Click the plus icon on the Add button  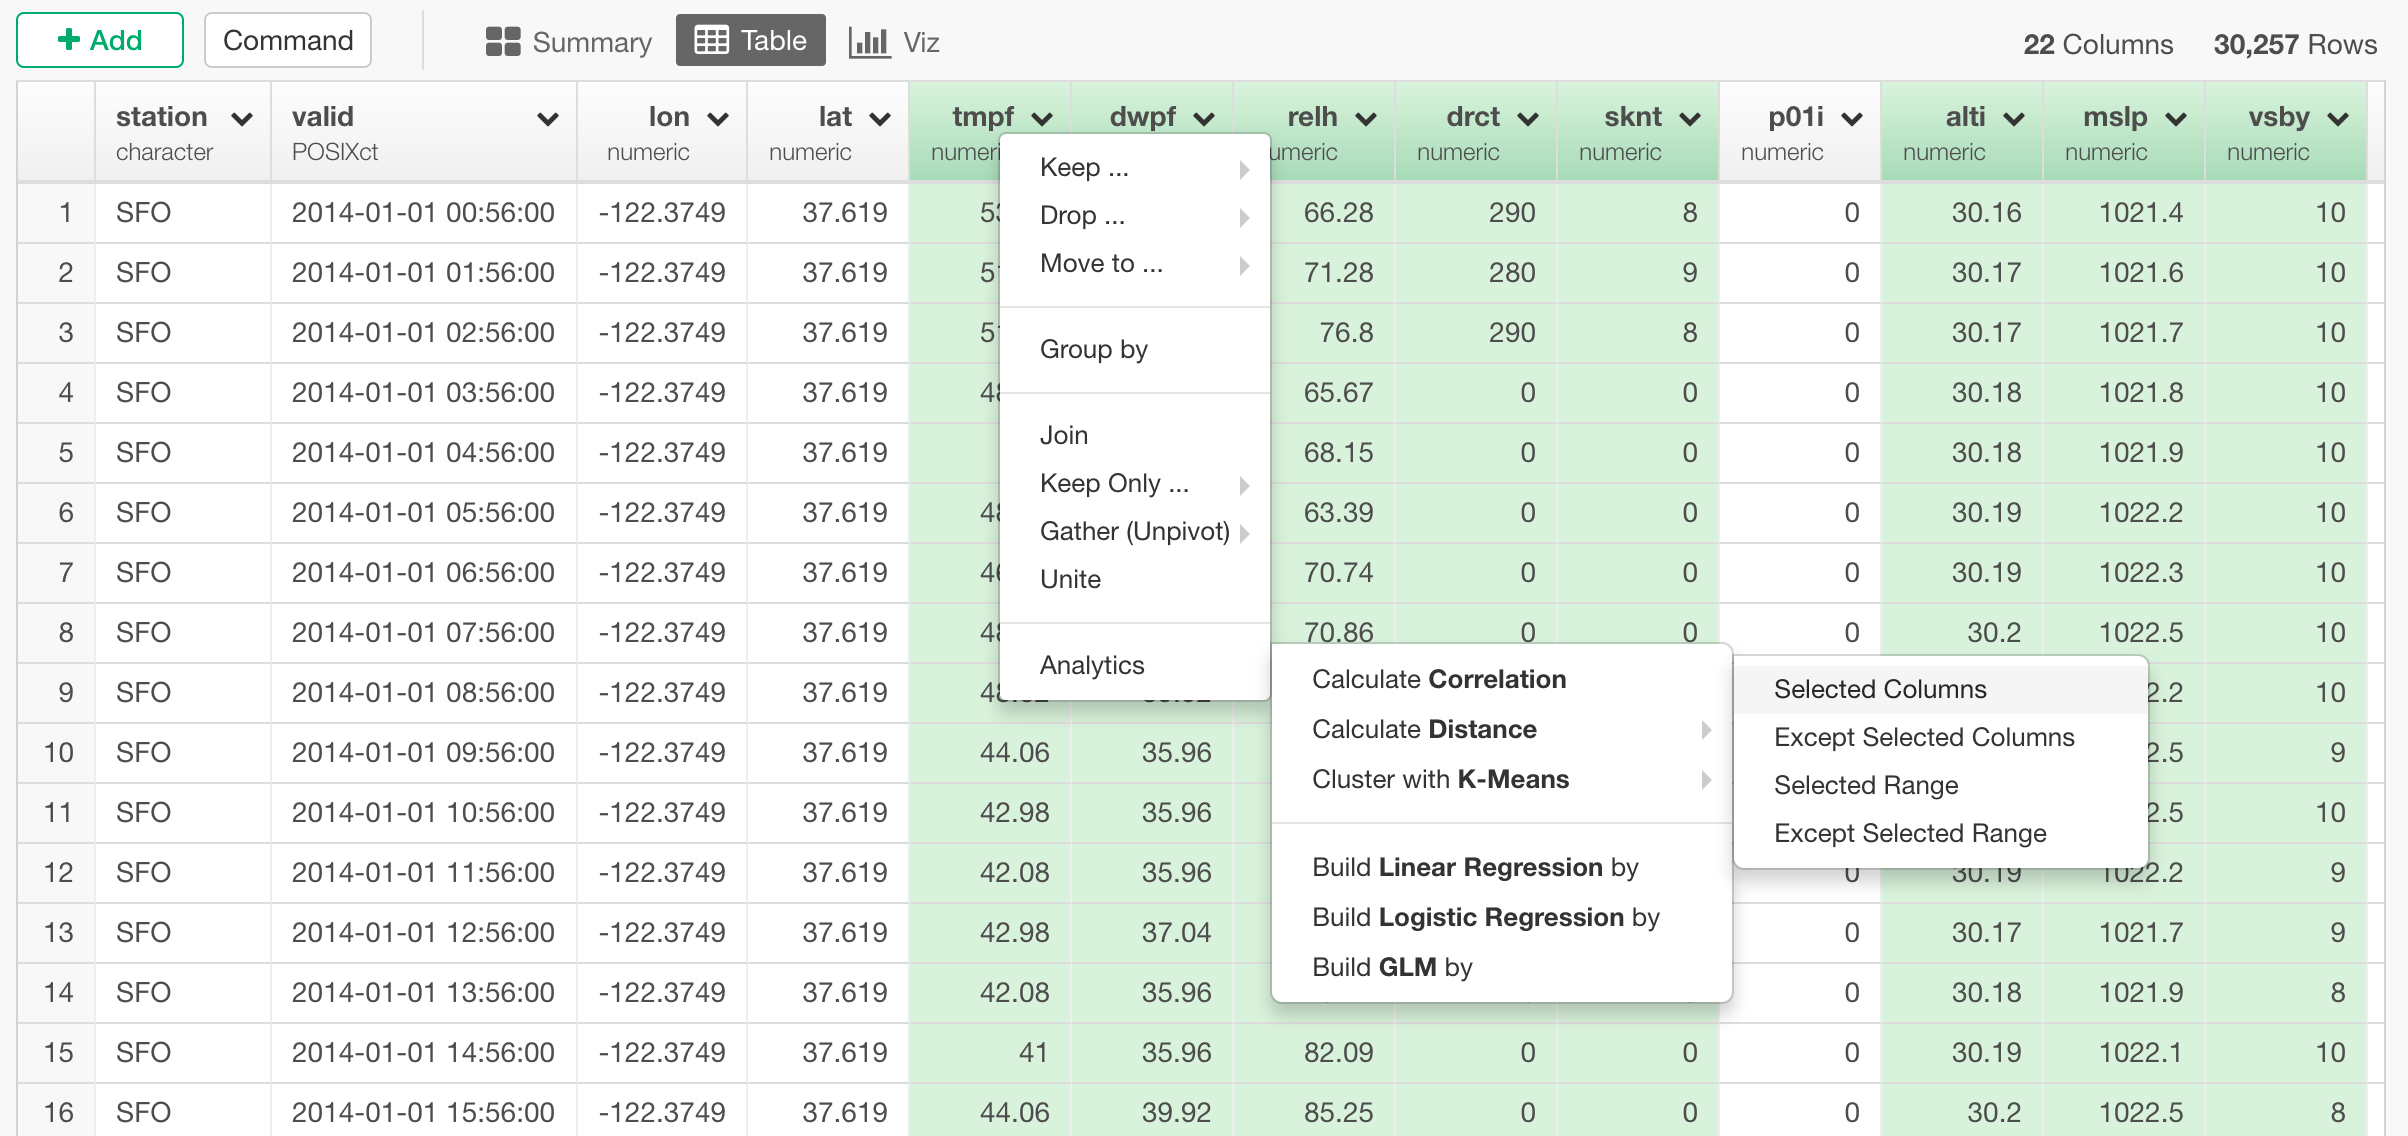[x=68, y=40]
